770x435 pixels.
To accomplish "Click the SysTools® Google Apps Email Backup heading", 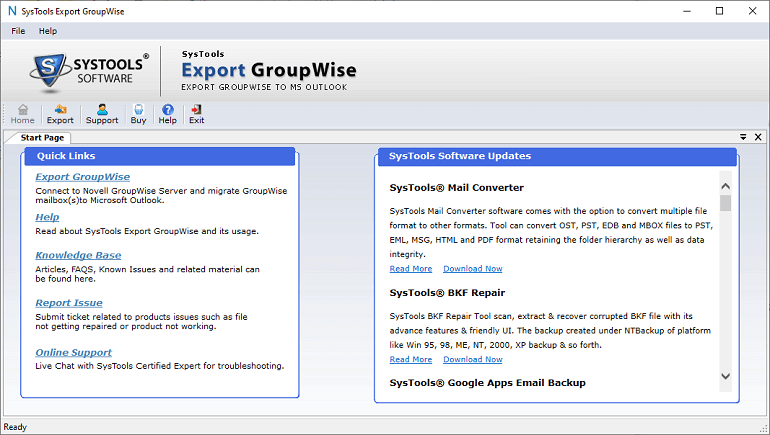I will [x=487, y=383].
